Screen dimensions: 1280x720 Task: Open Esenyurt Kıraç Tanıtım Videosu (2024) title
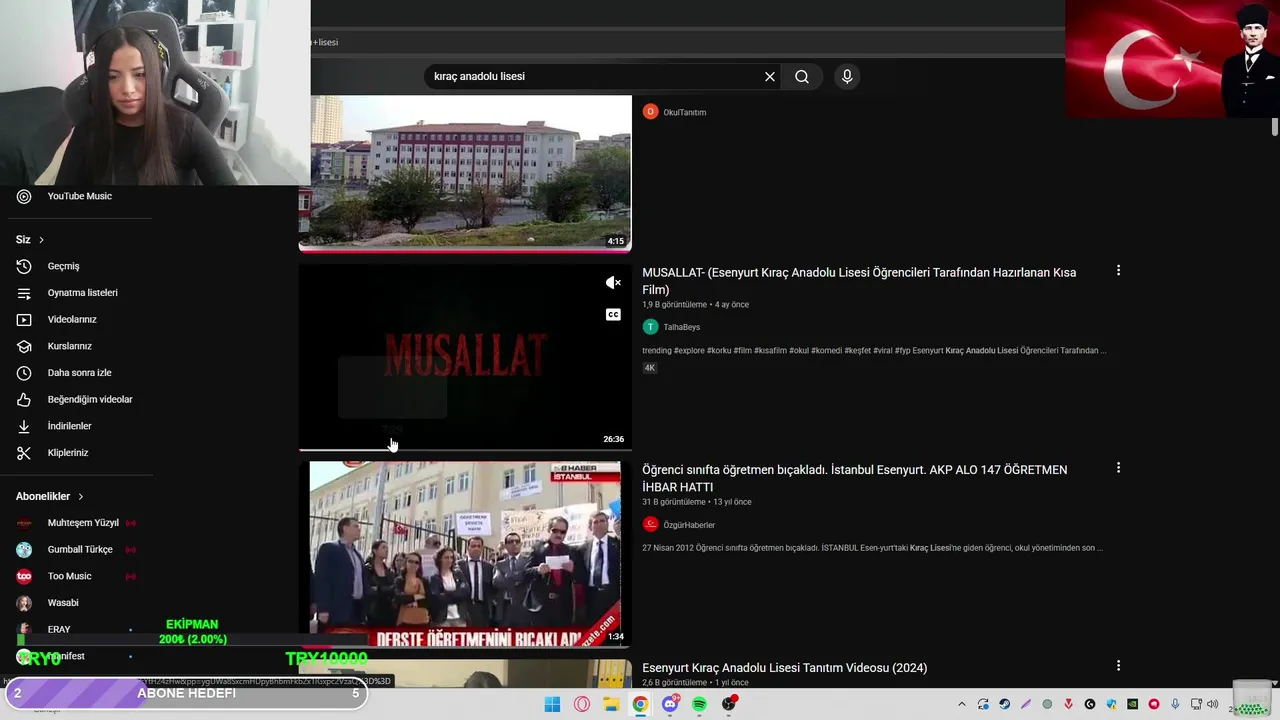784,668
